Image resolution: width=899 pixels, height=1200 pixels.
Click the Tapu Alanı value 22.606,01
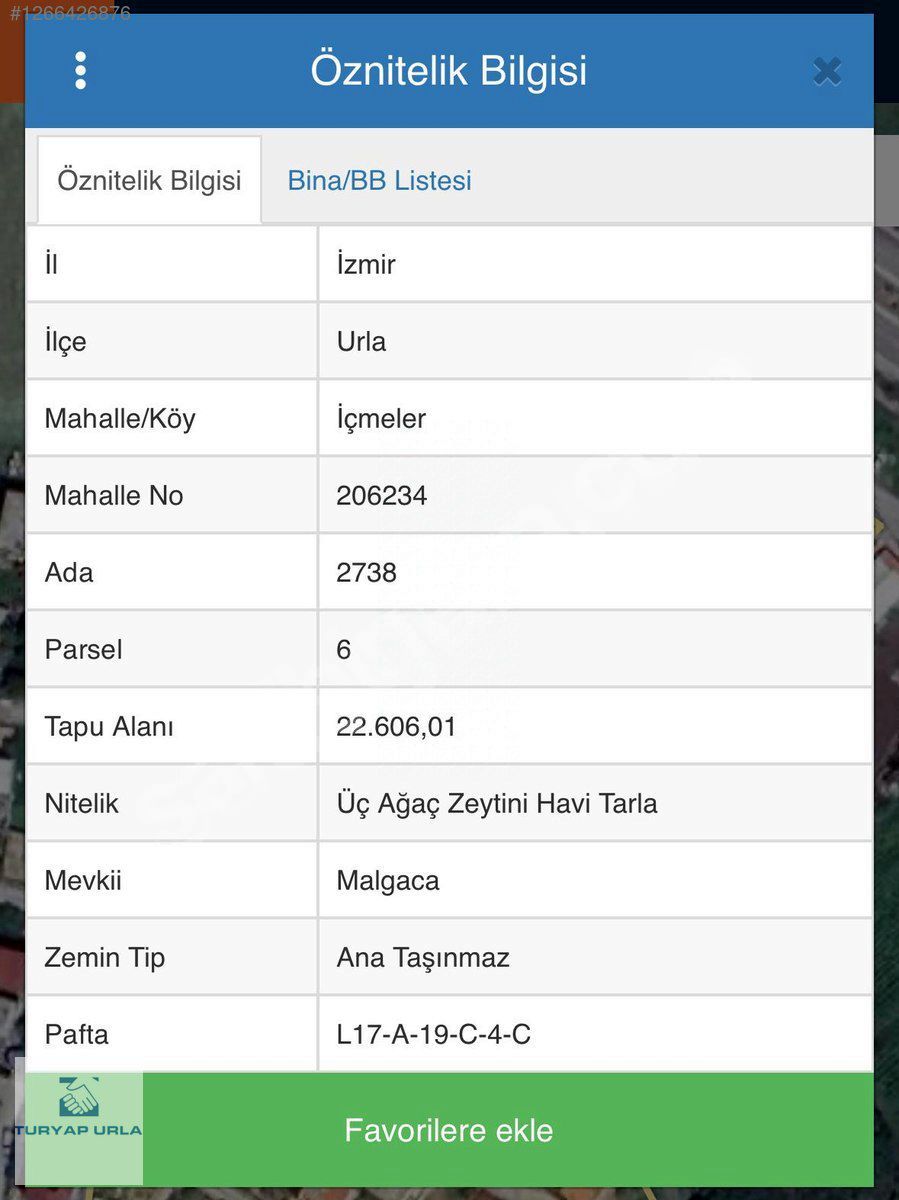[396, 727]
